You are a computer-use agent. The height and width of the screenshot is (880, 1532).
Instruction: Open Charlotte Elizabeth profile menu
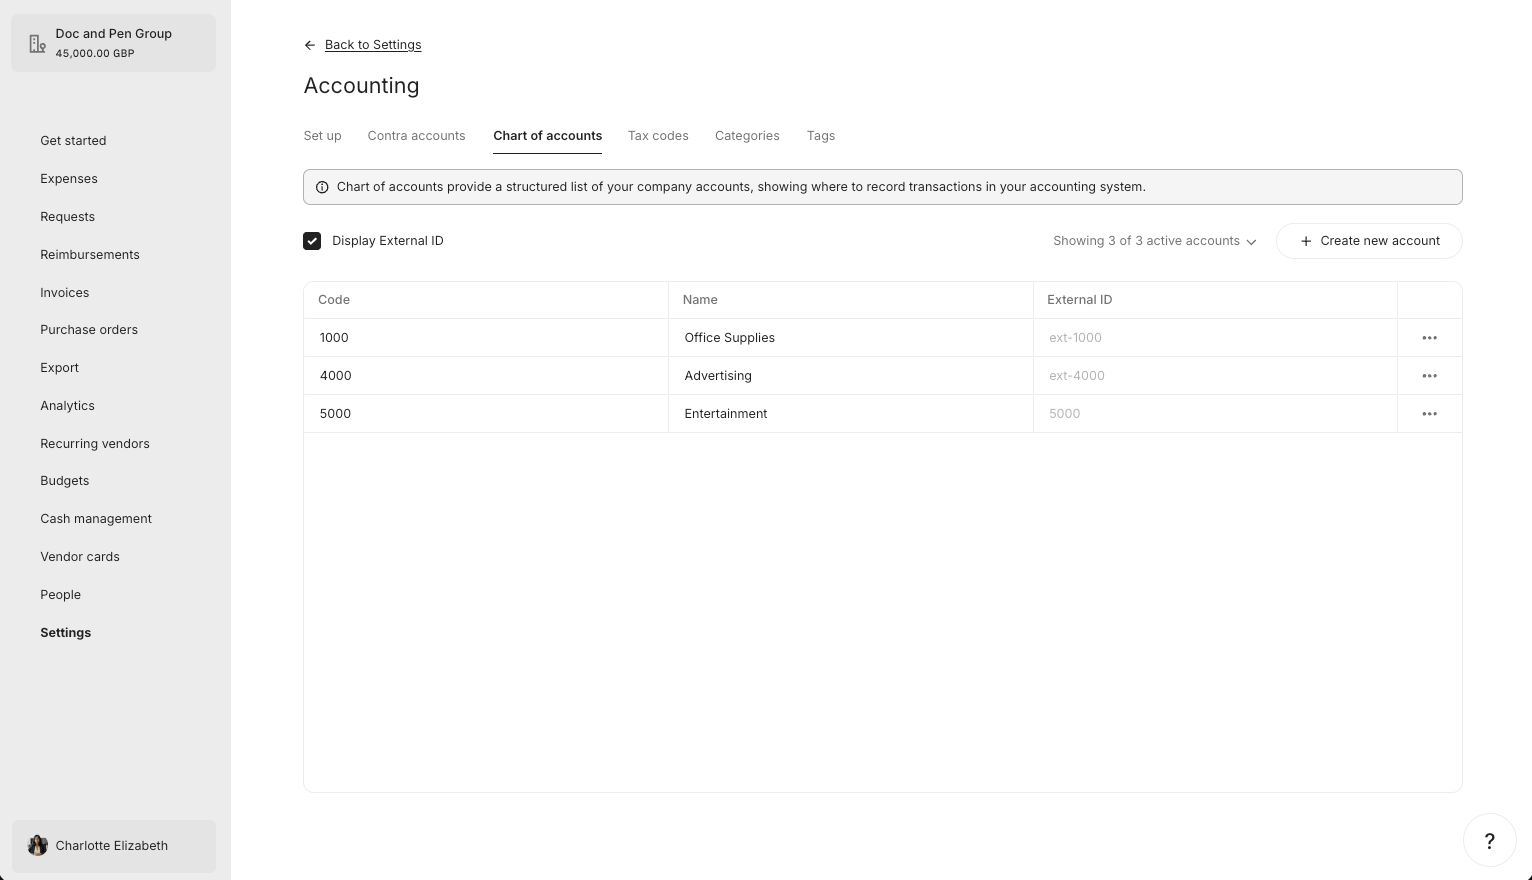pos(113,846)
